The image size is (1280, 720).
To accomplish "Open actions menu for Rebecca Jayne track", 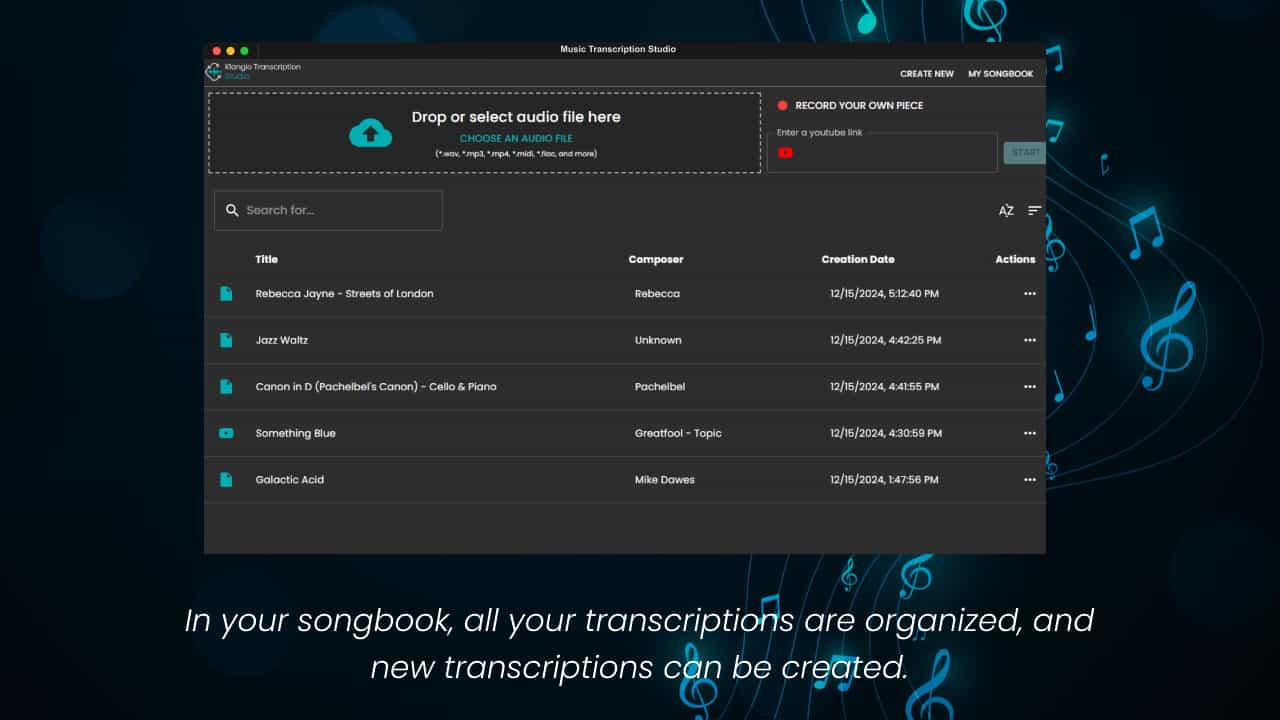I will tap(1030, 293).
